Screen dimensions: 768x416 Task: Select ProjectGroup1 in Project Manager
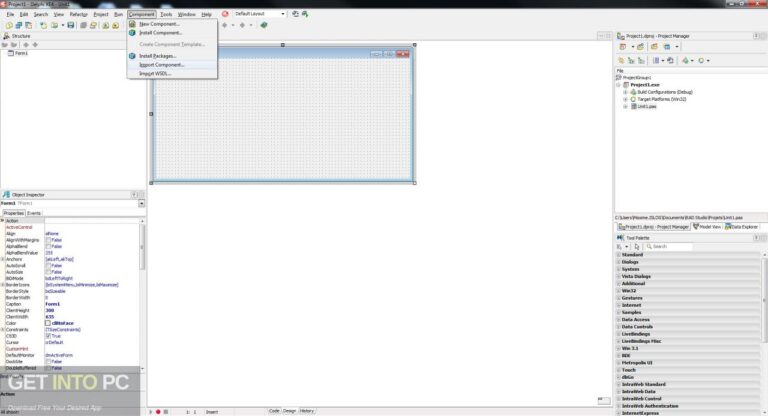(x=637, y=77)
